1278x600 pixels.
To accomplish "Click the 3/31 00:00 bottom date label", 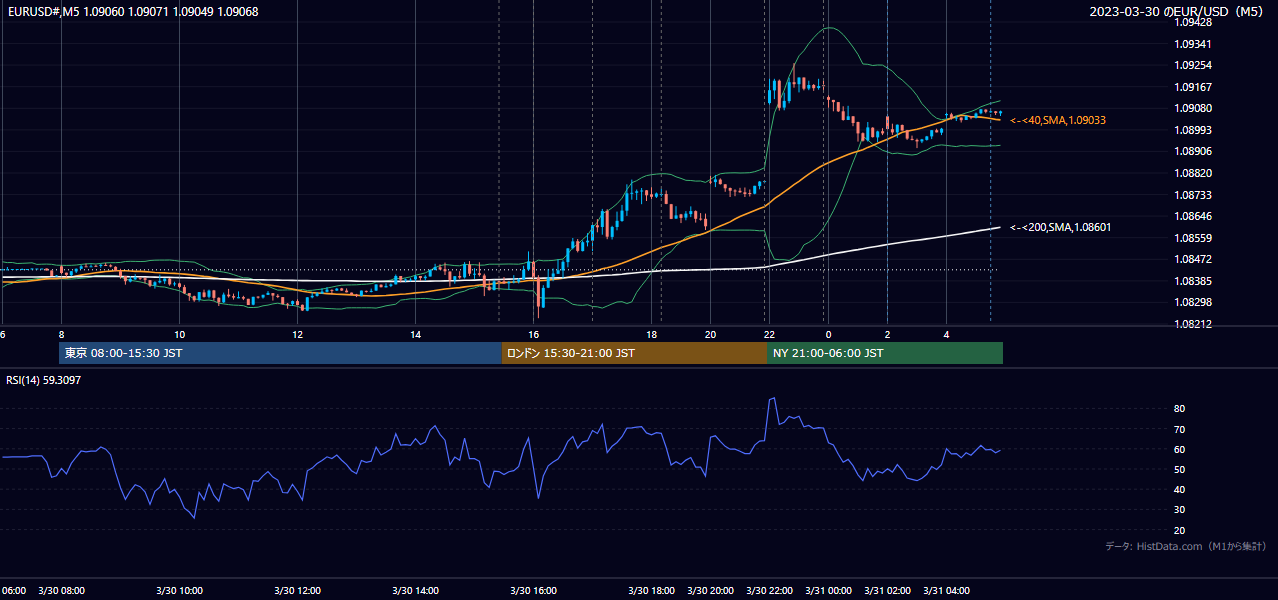I will coord(828,590).
